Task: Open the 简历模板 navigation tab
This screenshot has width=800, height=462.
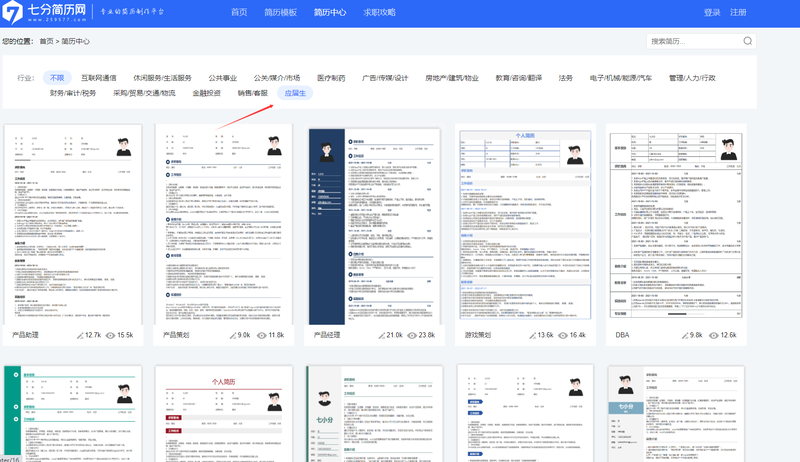Action: click(x=281, y=12)
